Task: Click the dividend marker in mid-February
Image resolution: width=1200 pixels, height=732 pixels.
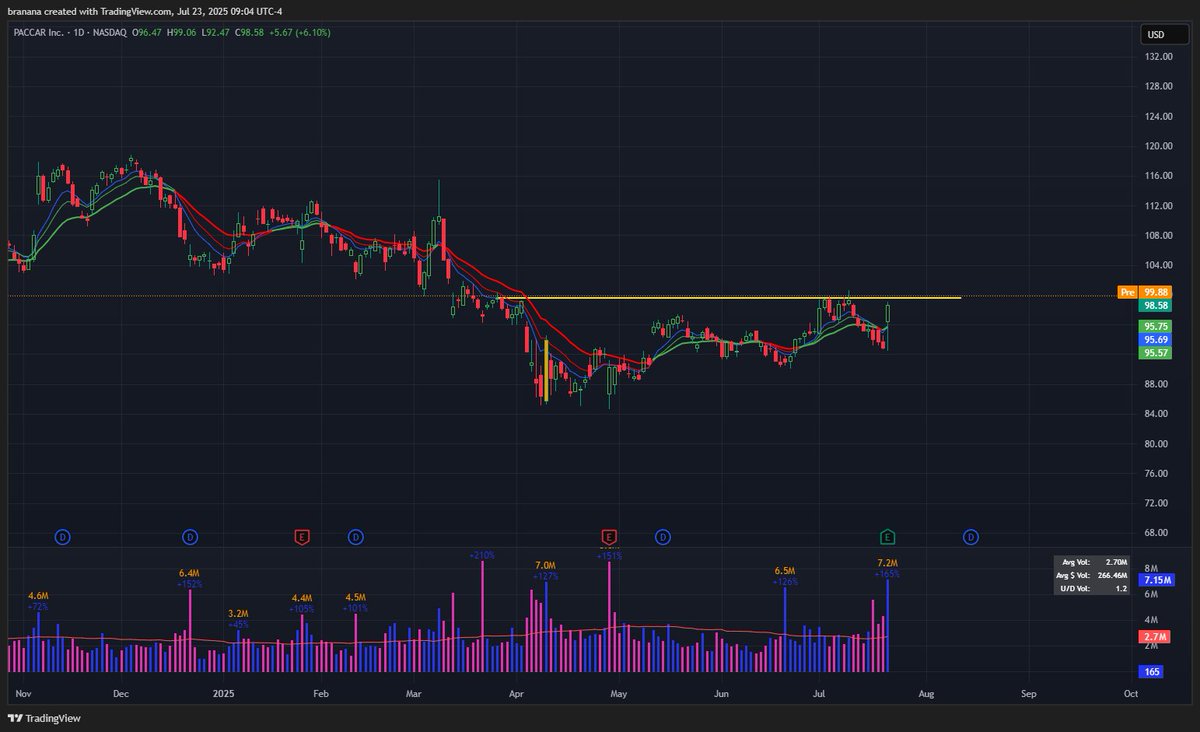Action: [355, 537]
